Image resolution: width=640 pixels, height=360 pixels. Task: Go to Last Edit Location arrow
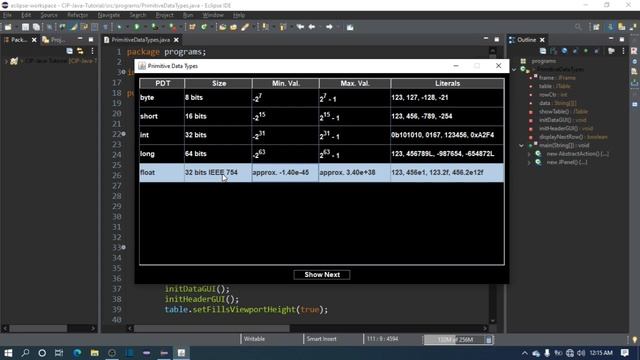click(x=300, y=27)
